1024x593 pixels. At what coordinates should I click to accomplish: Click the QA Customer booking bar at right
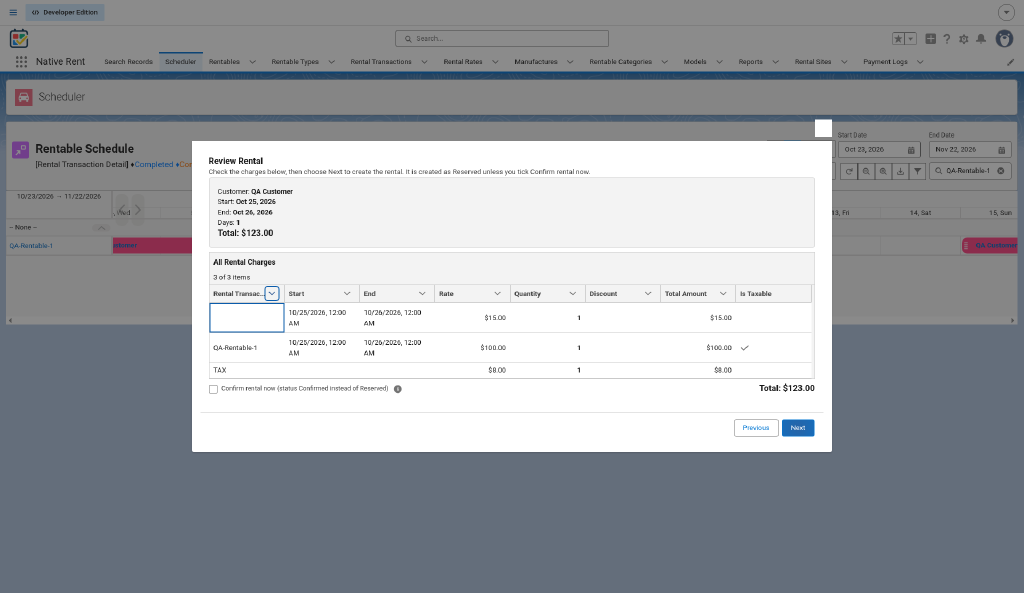click(x=989, y=246)
